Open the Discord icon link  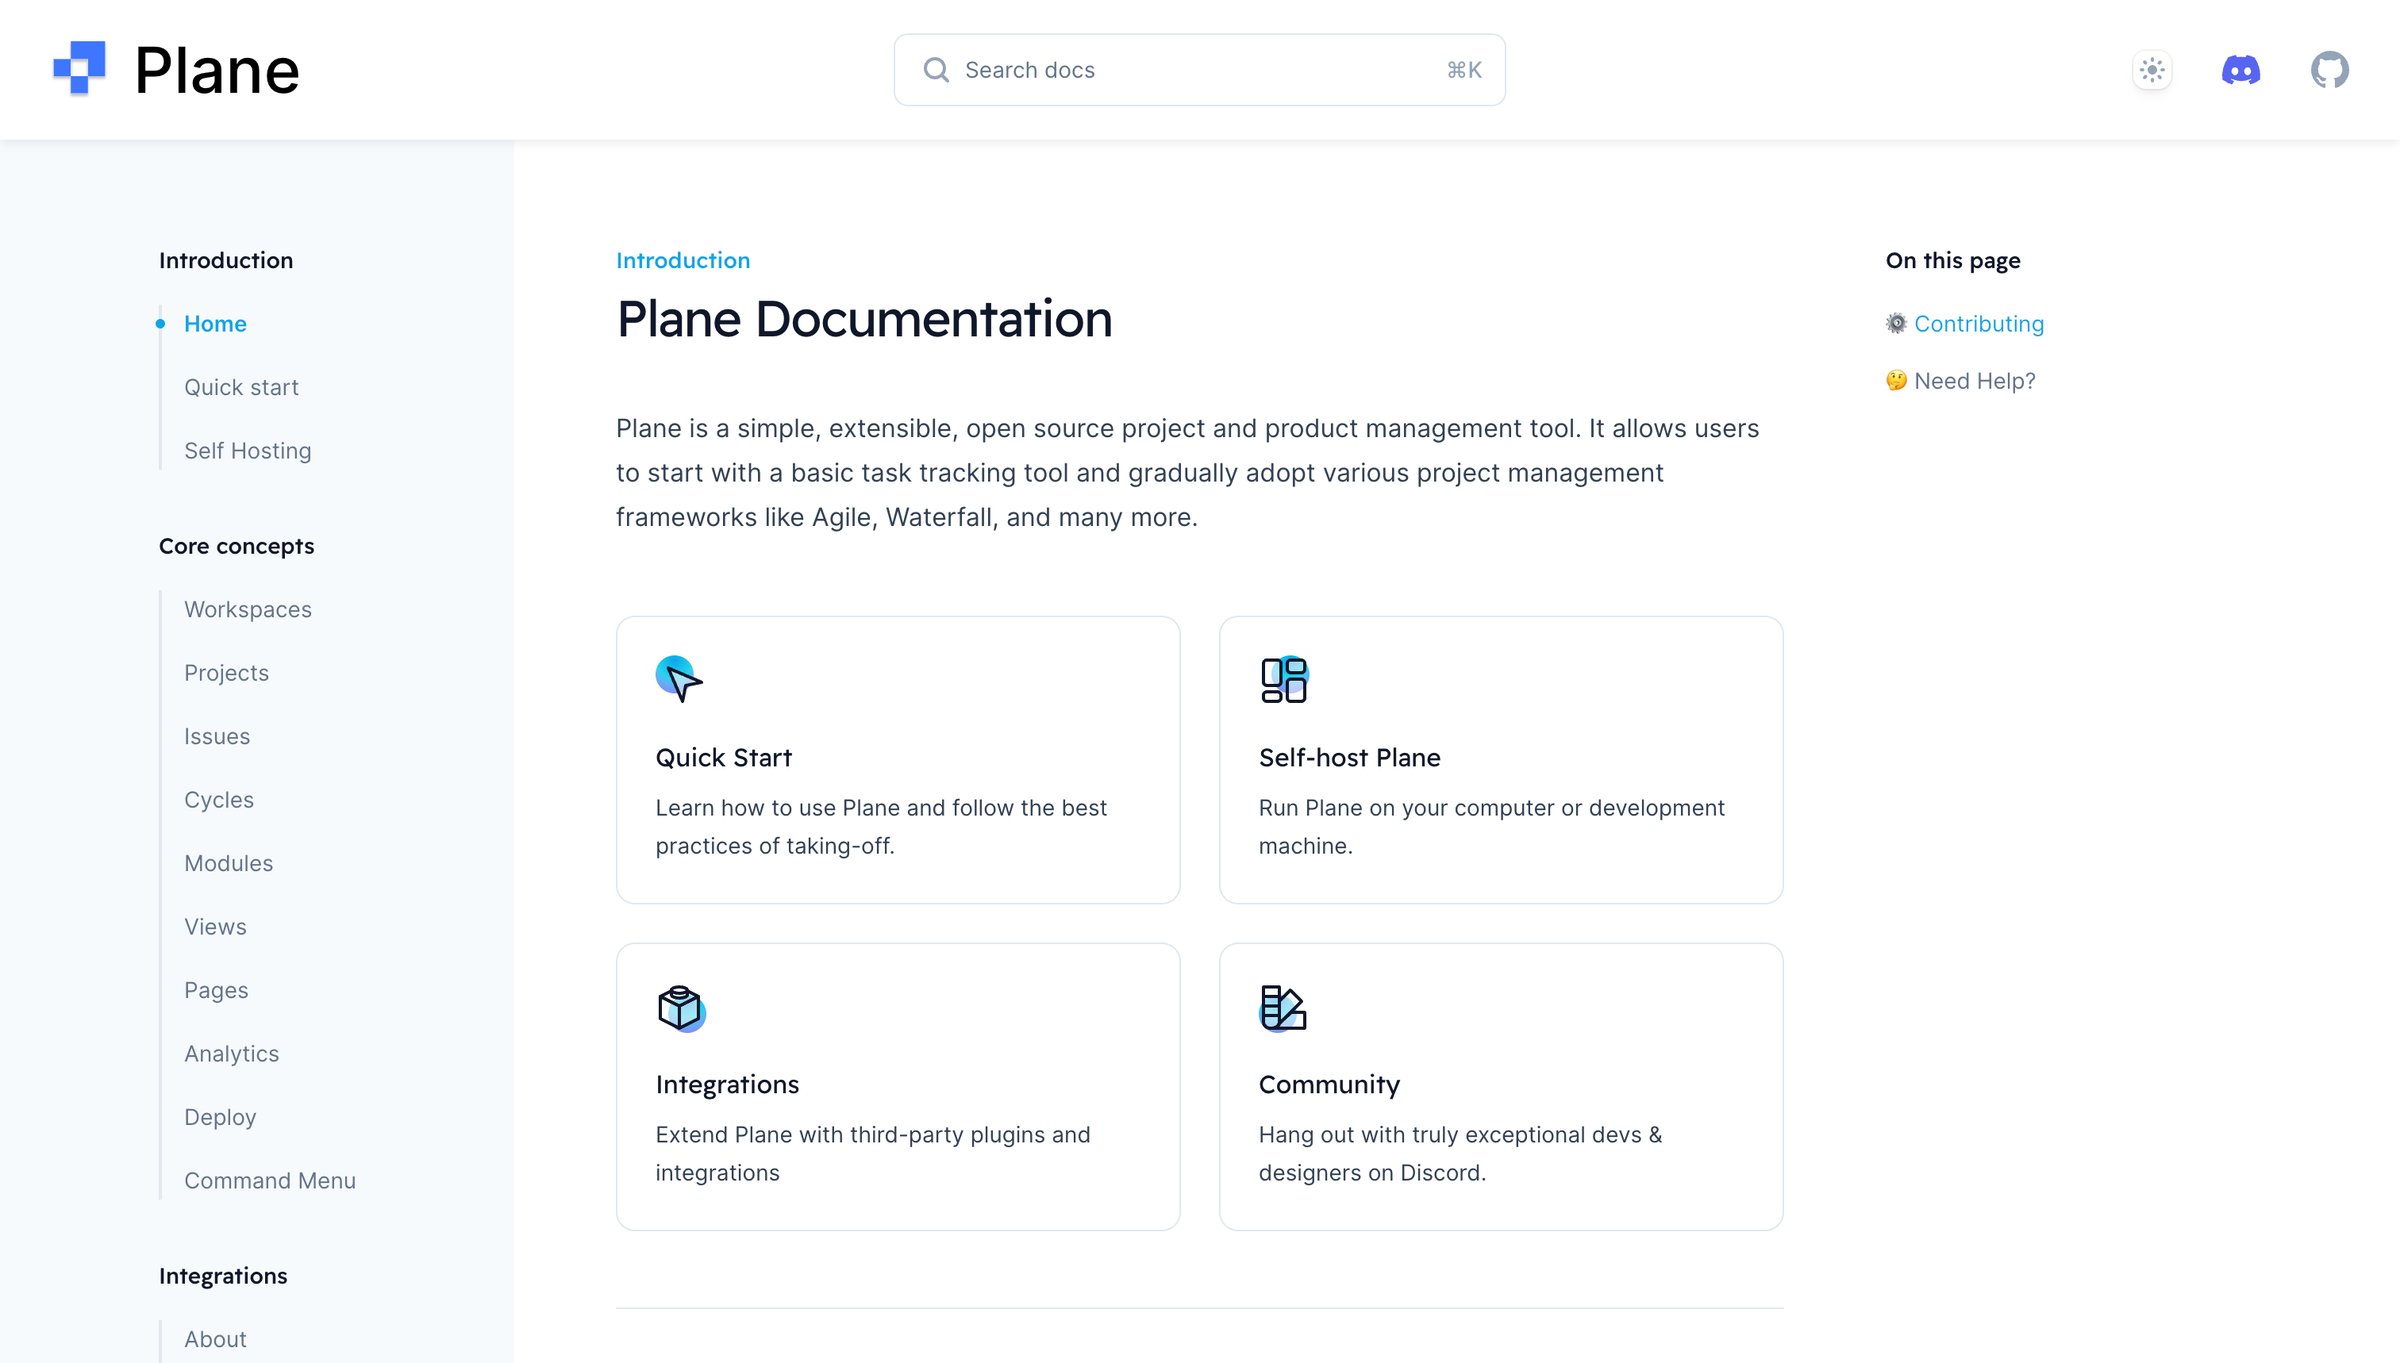tap(2241, 70)
